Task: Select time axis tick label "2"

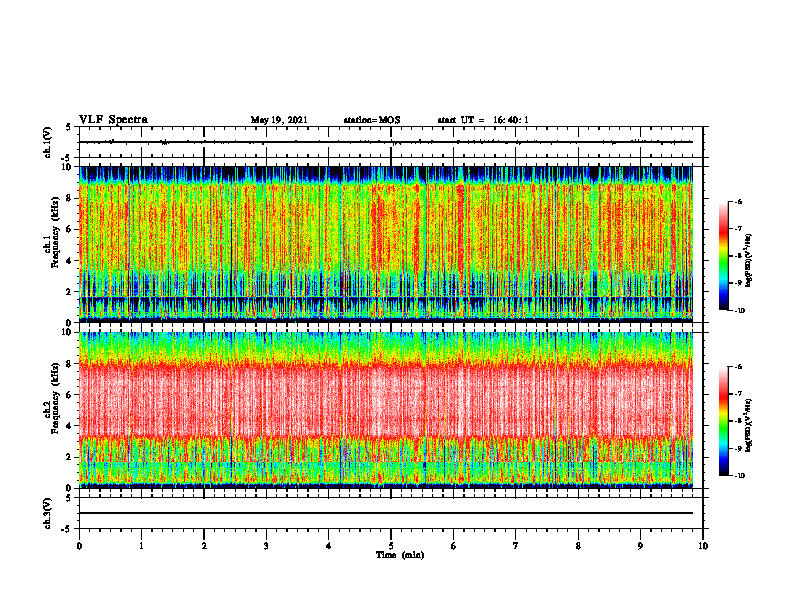Action: point(204,546)
